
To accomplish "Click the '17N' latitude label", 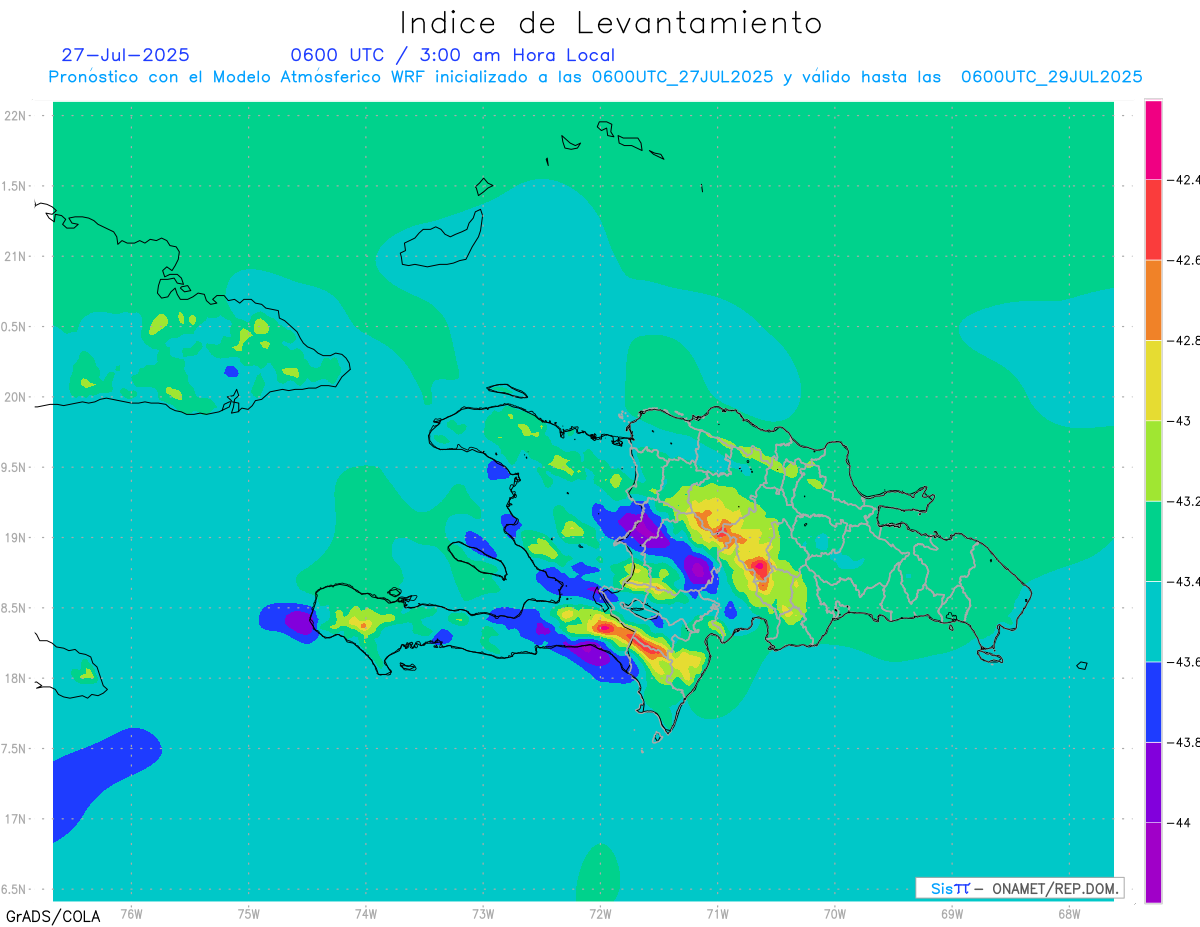I will coord(17,819).
